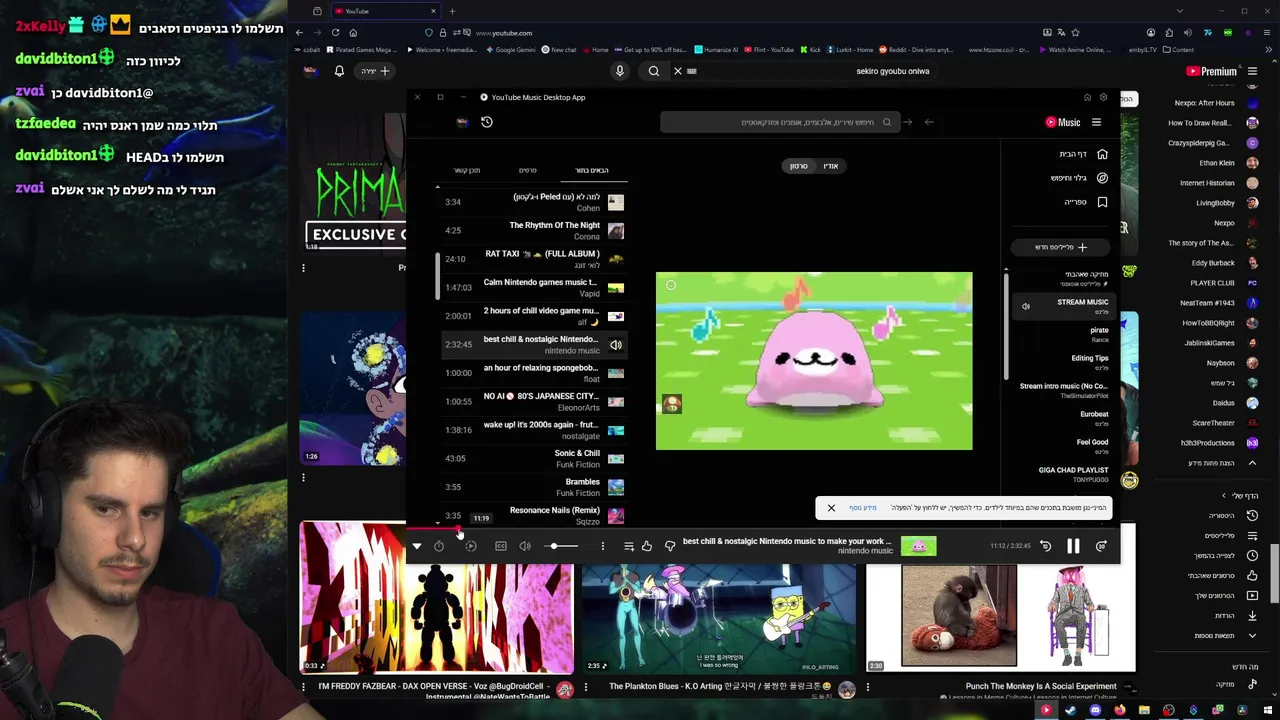Play 2 hours of chill video game music
Image resolution: width=1280 pixels, height=720 pixels.
click(534, 316)
